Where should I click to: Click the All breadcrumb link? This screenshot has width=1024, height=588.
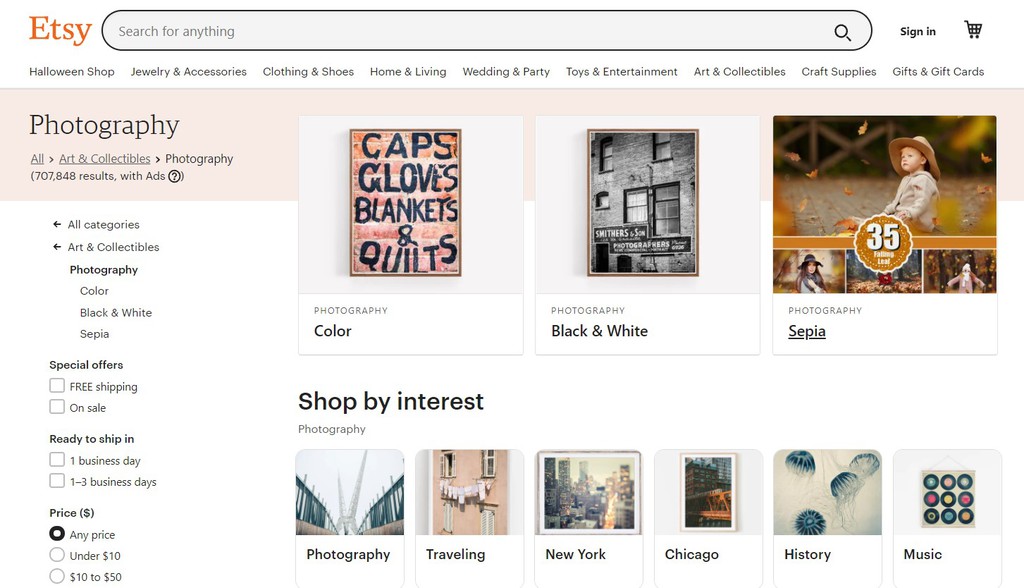pyautogui.click(x=36, y=158)
